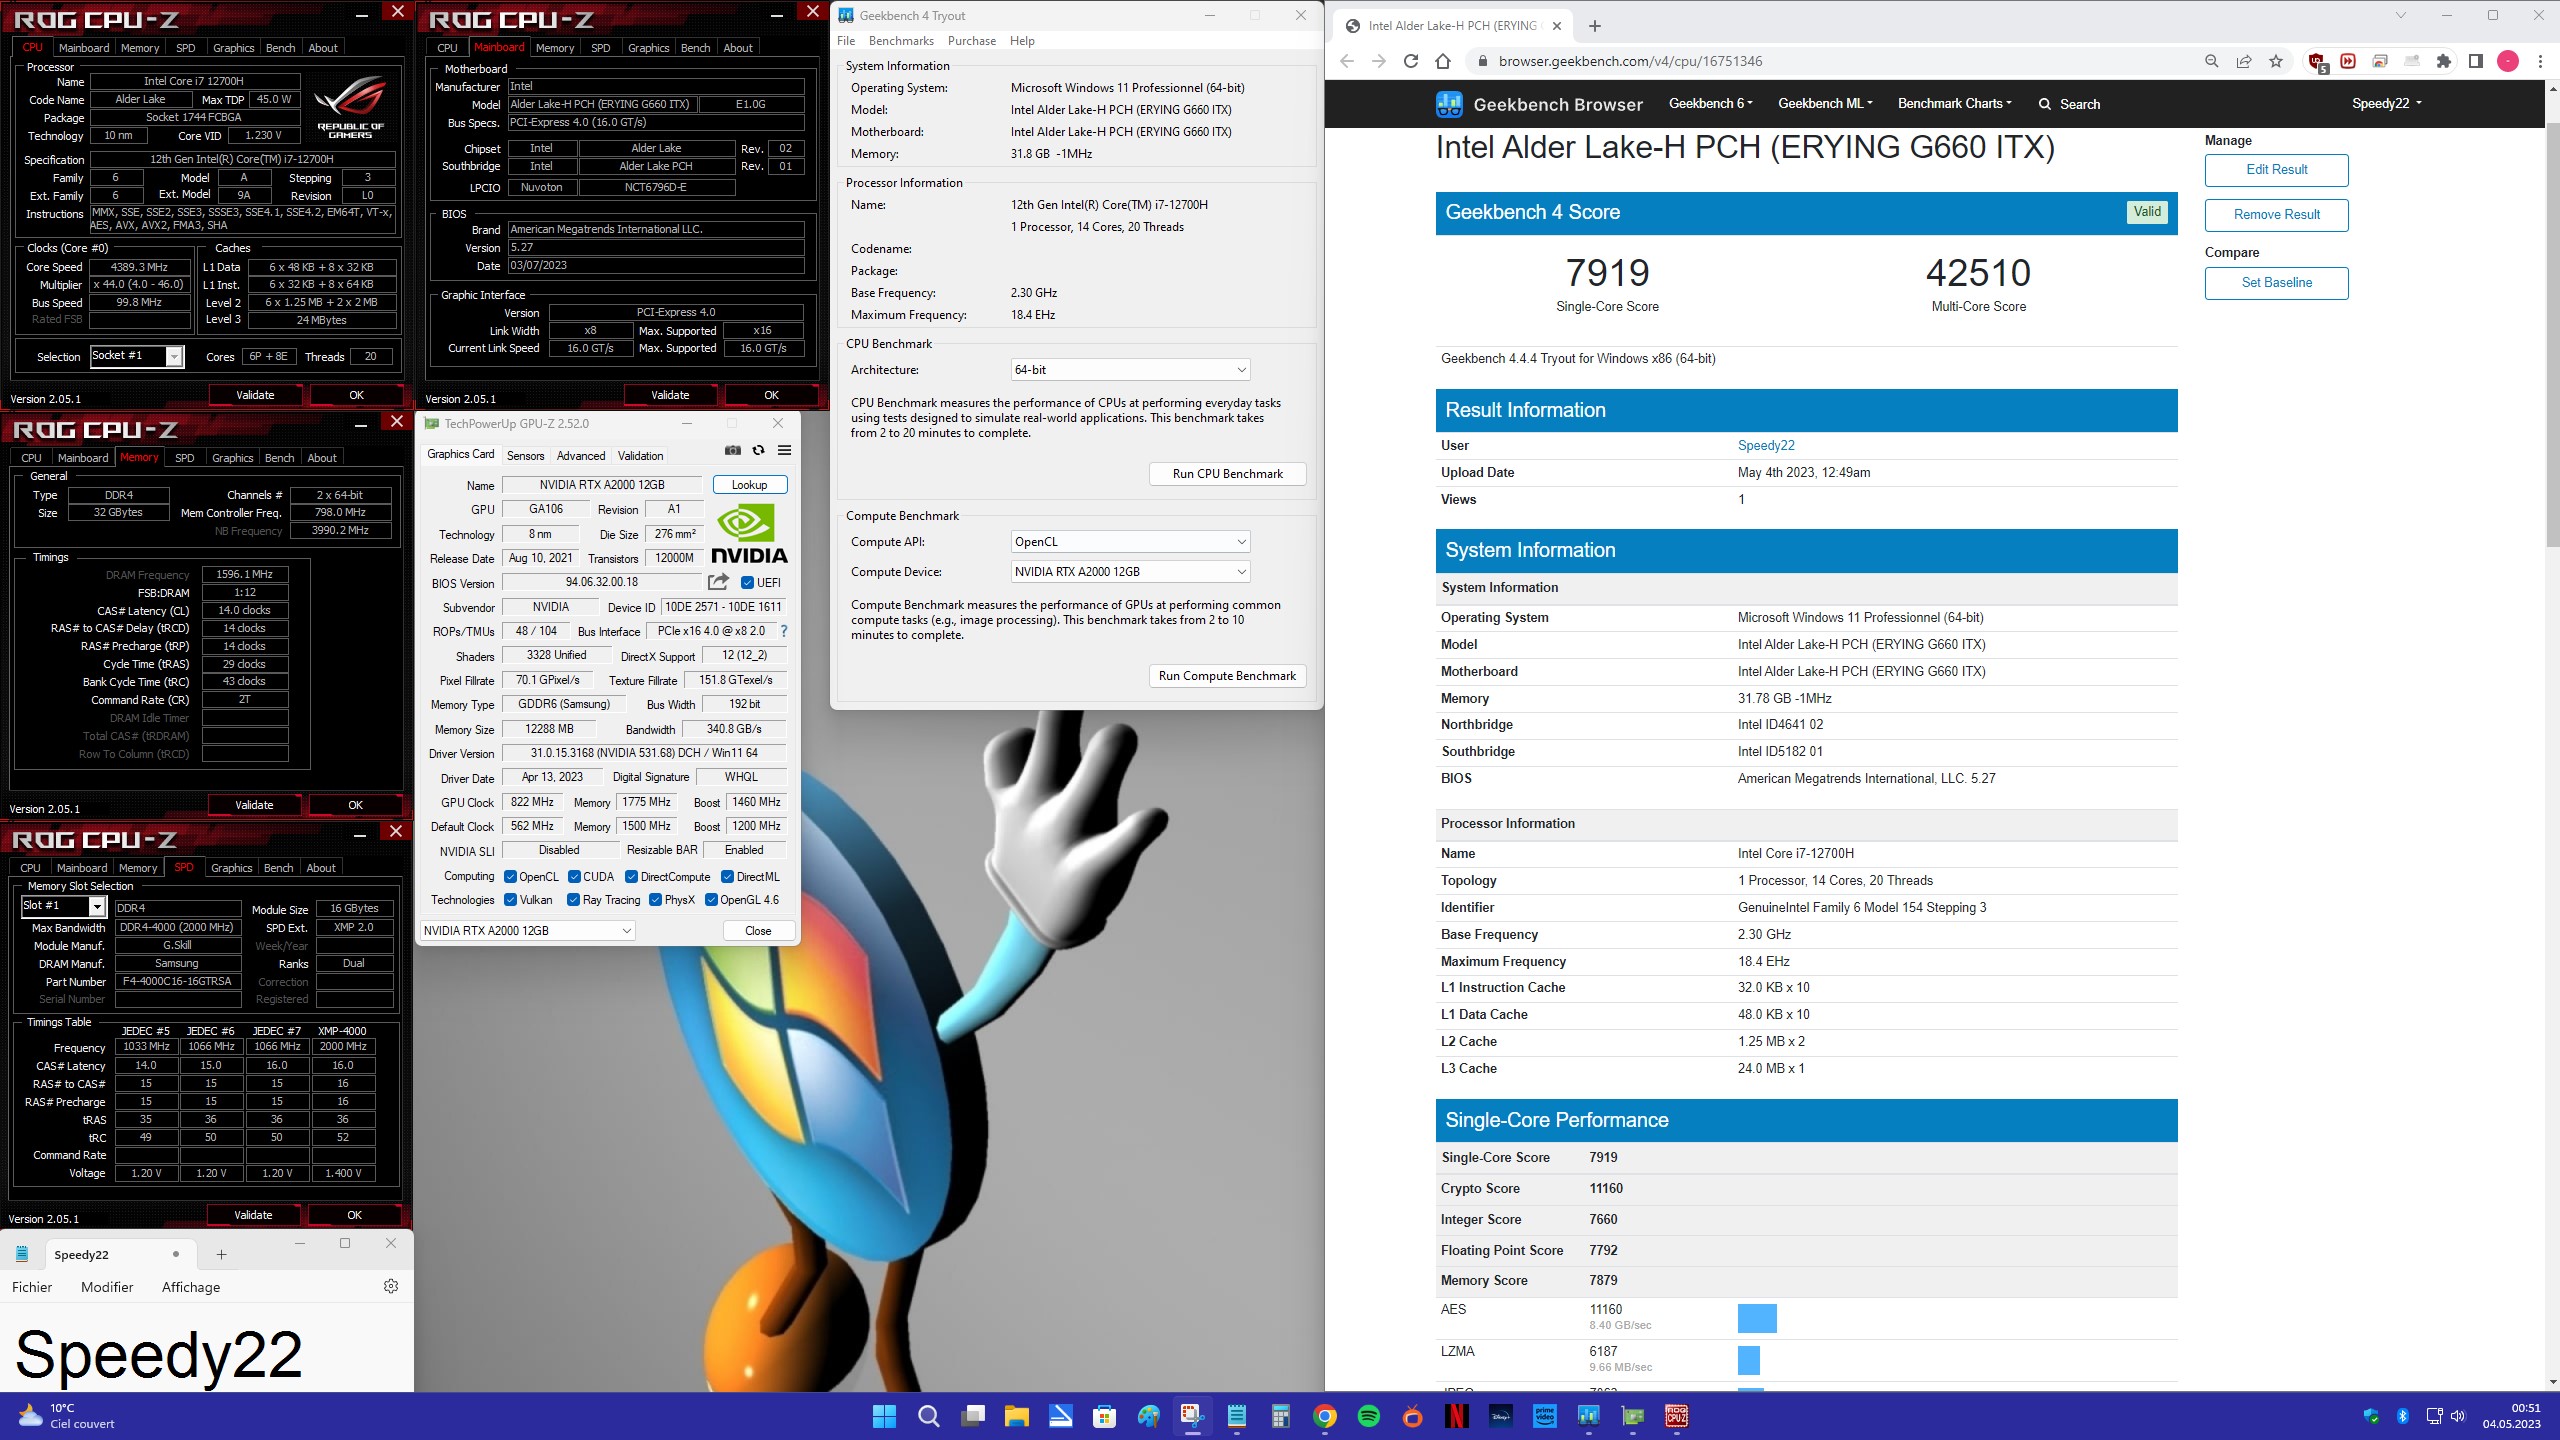Viewport: 2560px width, 1440px height.
Task: Switch to Sensors tab in GPU-Z
Action: point(525,456)
